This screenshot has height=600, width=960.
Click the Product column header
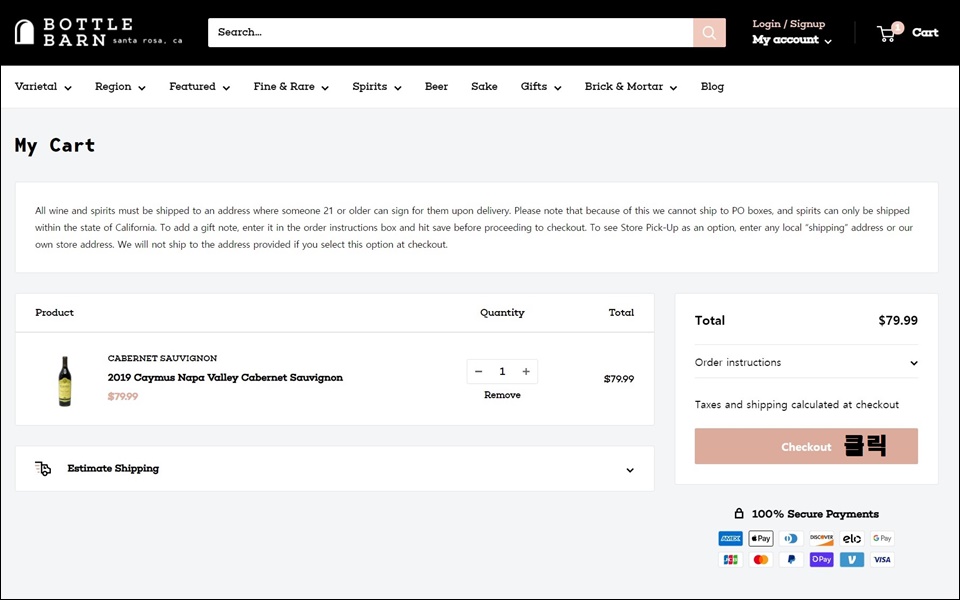coord(54,313)
